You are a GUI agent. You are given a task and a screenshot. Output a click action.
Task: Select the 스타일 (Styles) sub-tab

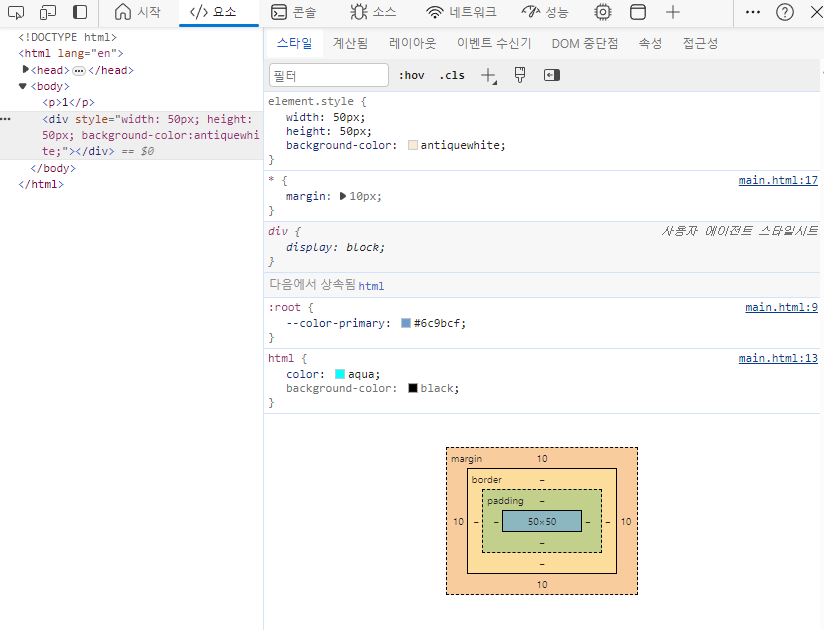click(x=294, y=43)
